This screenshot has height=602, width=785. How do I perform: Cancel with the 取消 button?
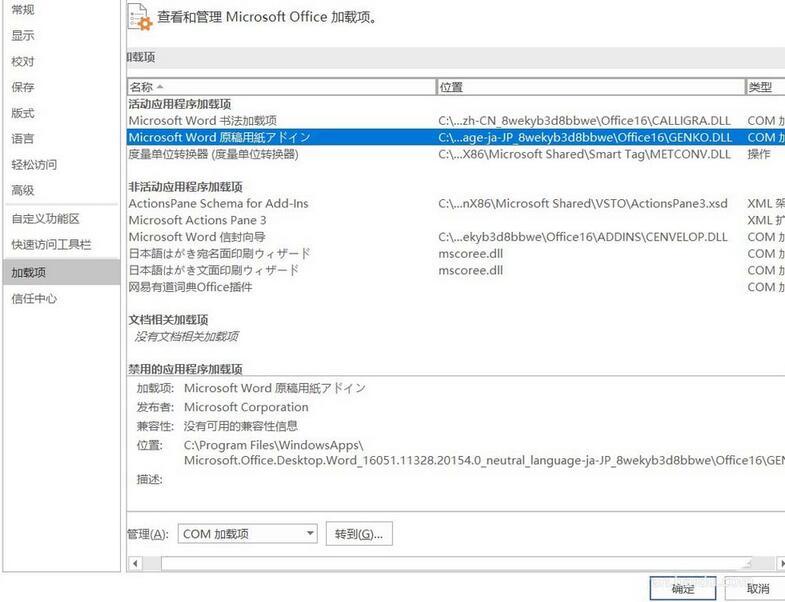click(756, 588)
